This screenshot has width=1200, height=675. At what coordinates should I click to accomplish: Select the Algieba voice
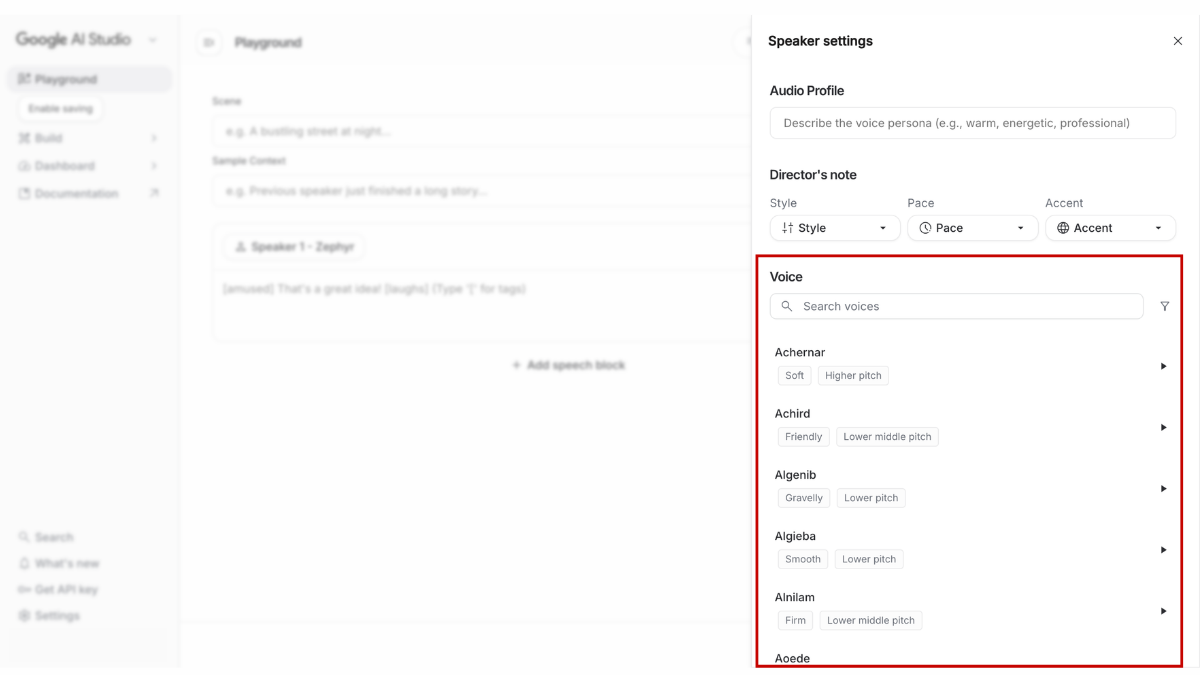coord(795,536)
